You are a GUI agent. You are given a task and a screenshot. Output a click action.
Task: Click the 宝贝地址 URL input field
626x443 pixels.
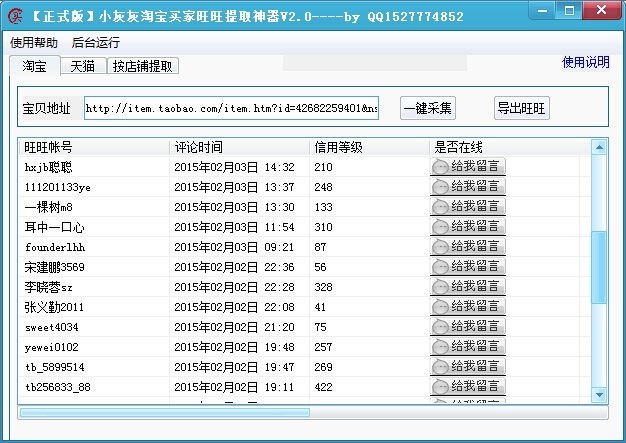point(231,108)
